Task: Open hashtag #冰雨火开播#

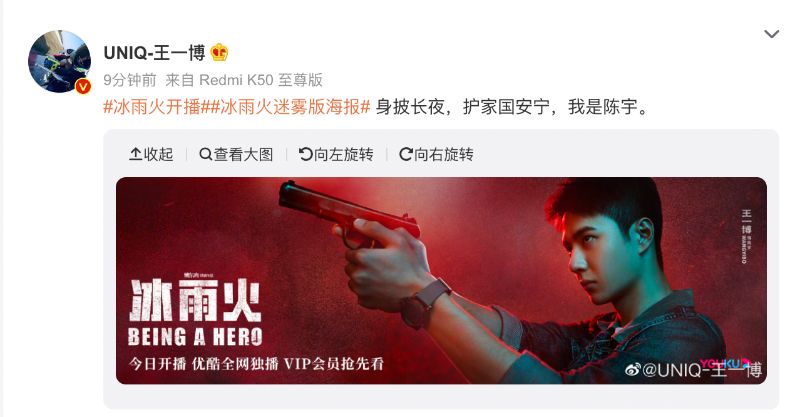Action: point(152,107)
